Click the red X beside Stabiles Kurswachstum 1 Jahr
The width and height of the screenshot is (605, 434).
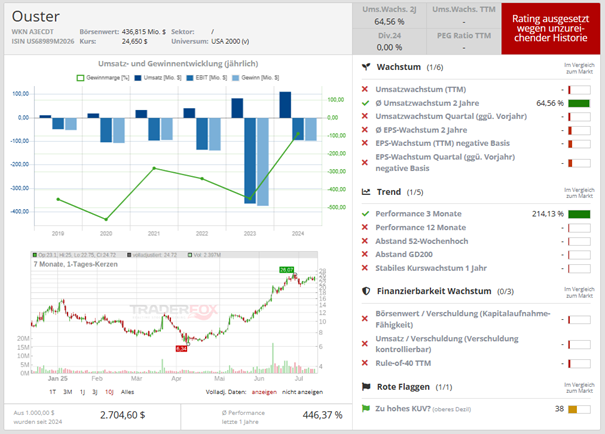tap(365, 268)
